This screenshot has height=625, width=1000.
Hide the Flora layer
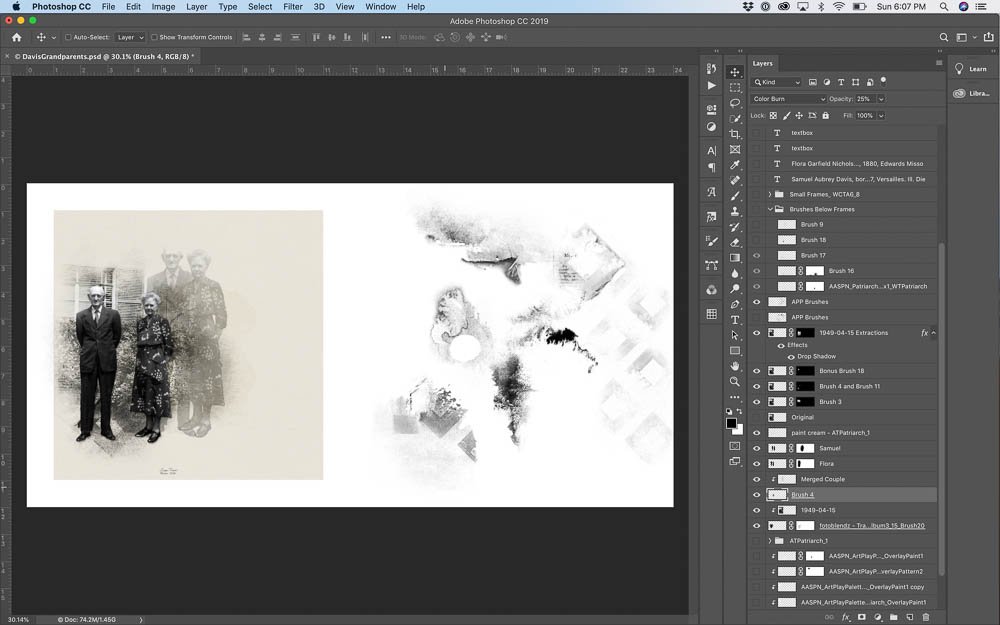(757, 464)
